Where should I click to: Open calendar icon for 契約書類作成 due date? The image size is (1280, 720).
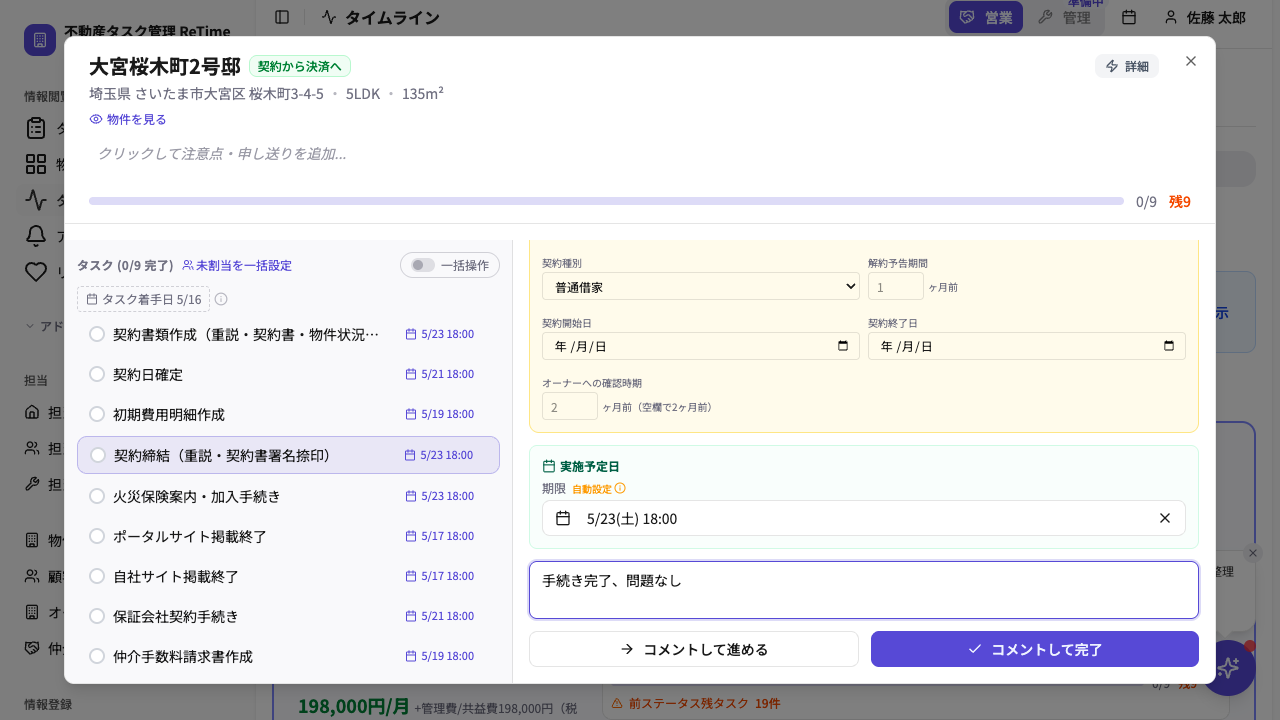[410, 334]
